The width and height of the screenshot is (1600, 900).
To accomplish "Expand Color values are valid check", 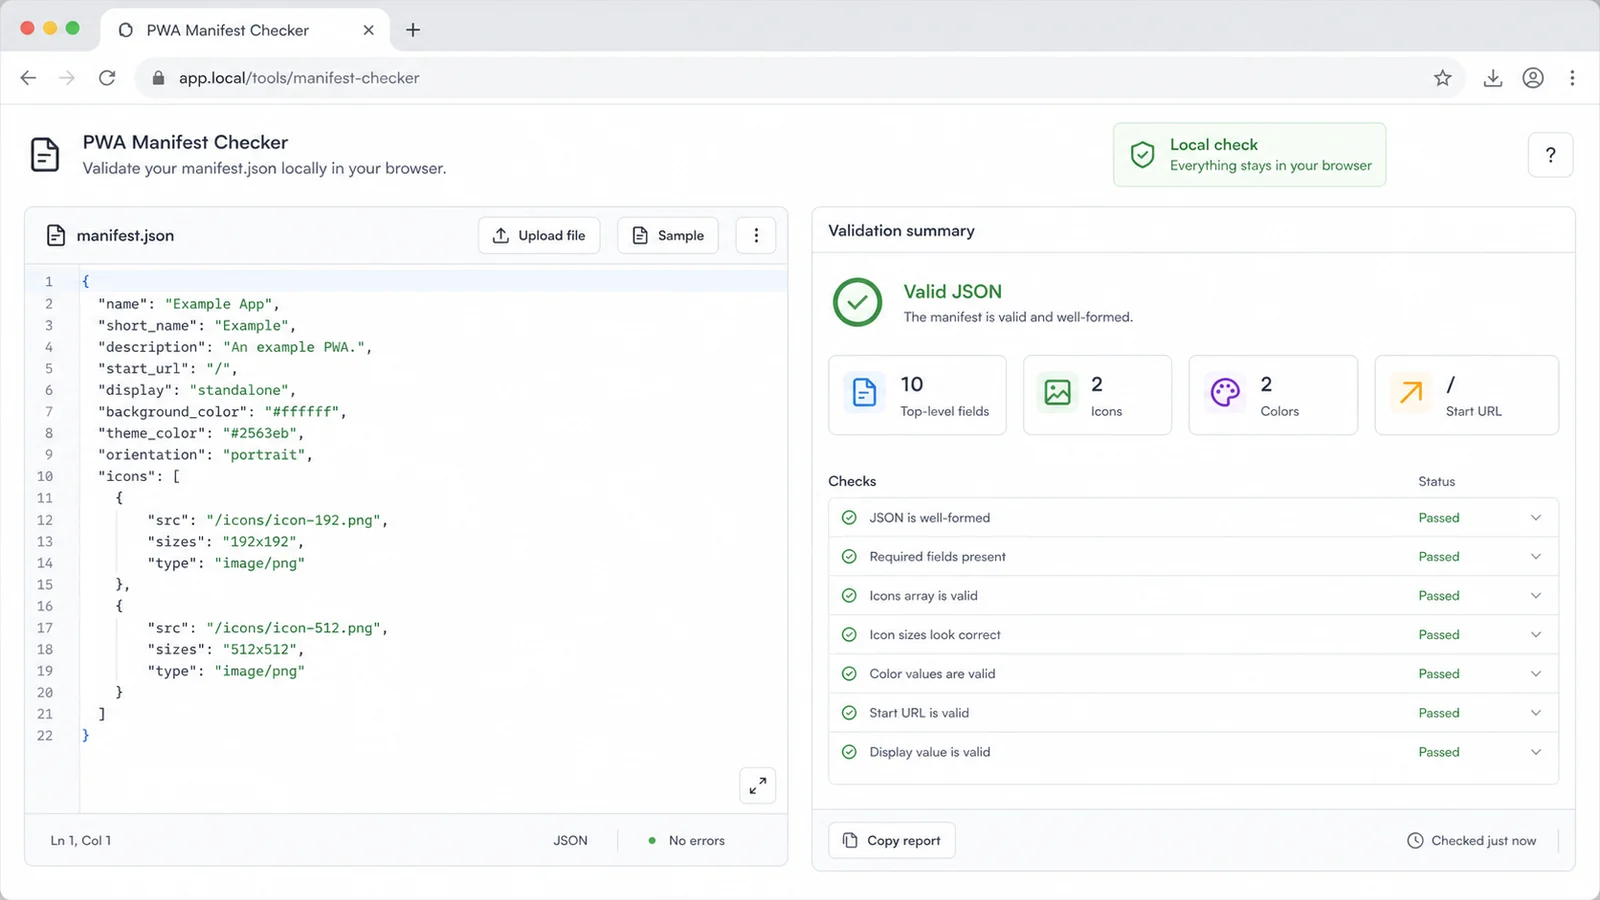I will [x=1536, y=674].
